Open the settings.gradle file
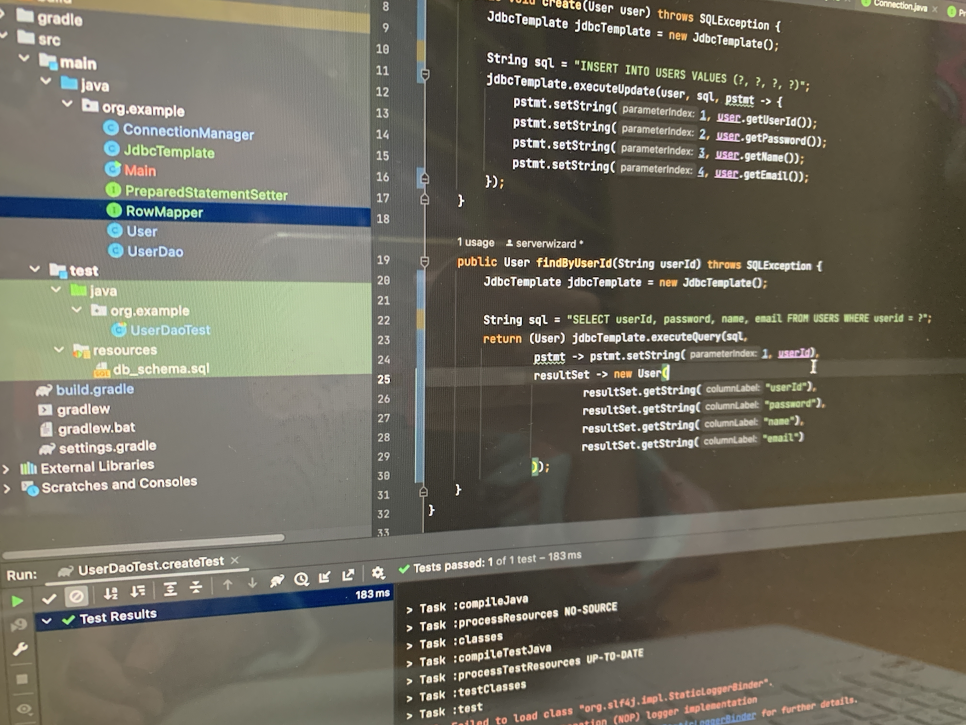Image resolution: width=966 pixels, height=725 pixels. coord(107,447)
